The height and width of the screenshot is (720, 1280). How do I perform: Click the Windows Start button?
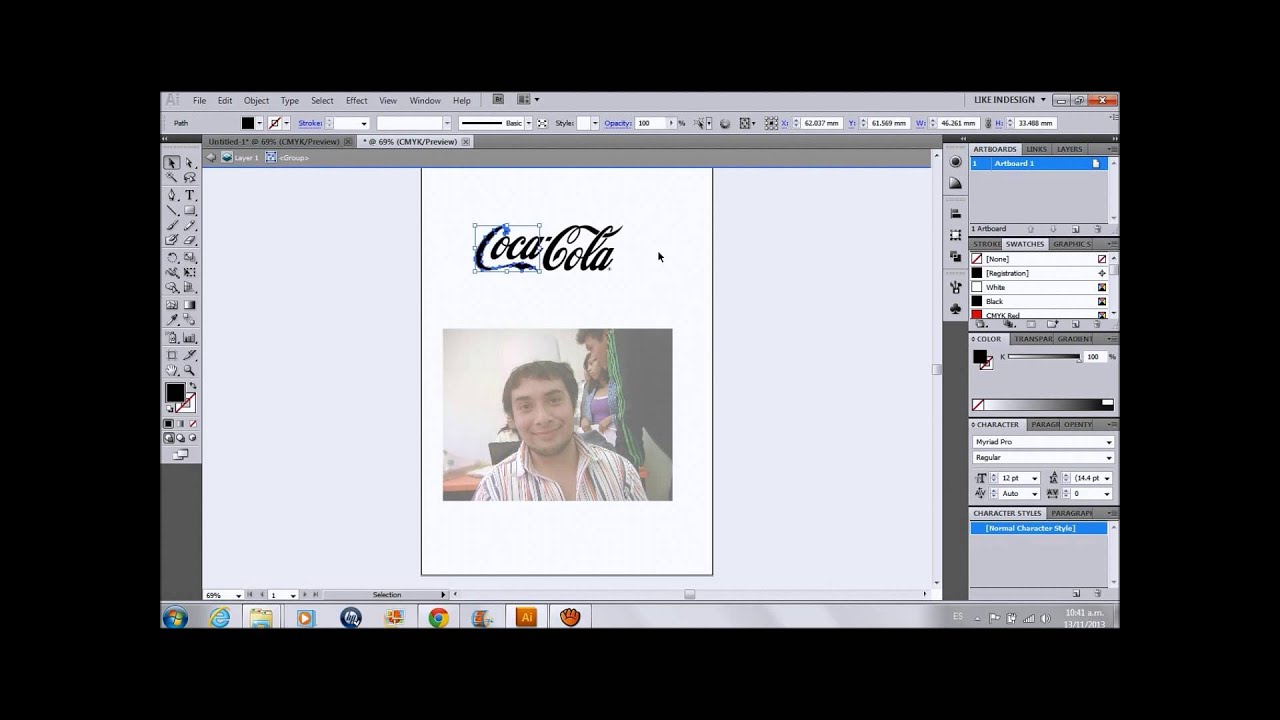pyautogui.click(x=175, y=618)
